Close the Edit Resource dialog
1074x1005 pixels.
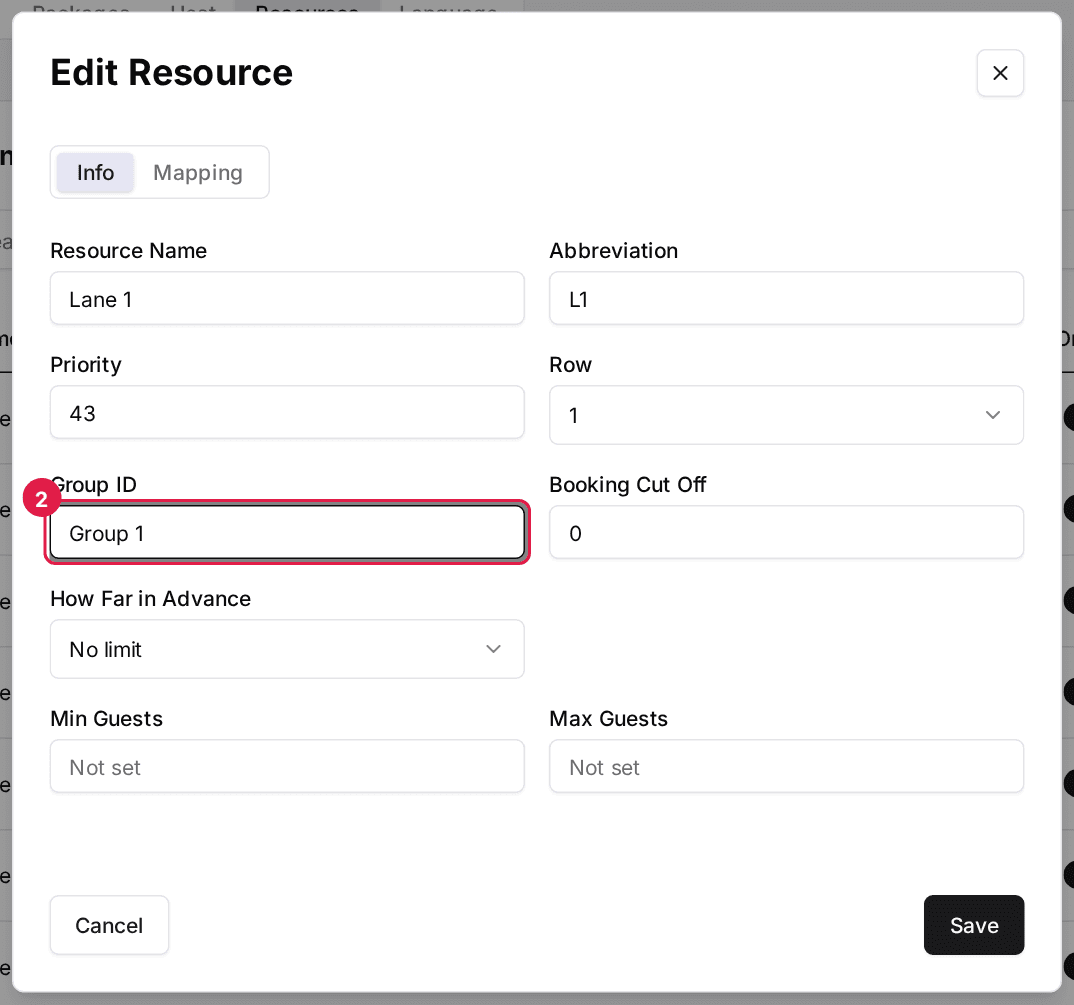point(999,73)
